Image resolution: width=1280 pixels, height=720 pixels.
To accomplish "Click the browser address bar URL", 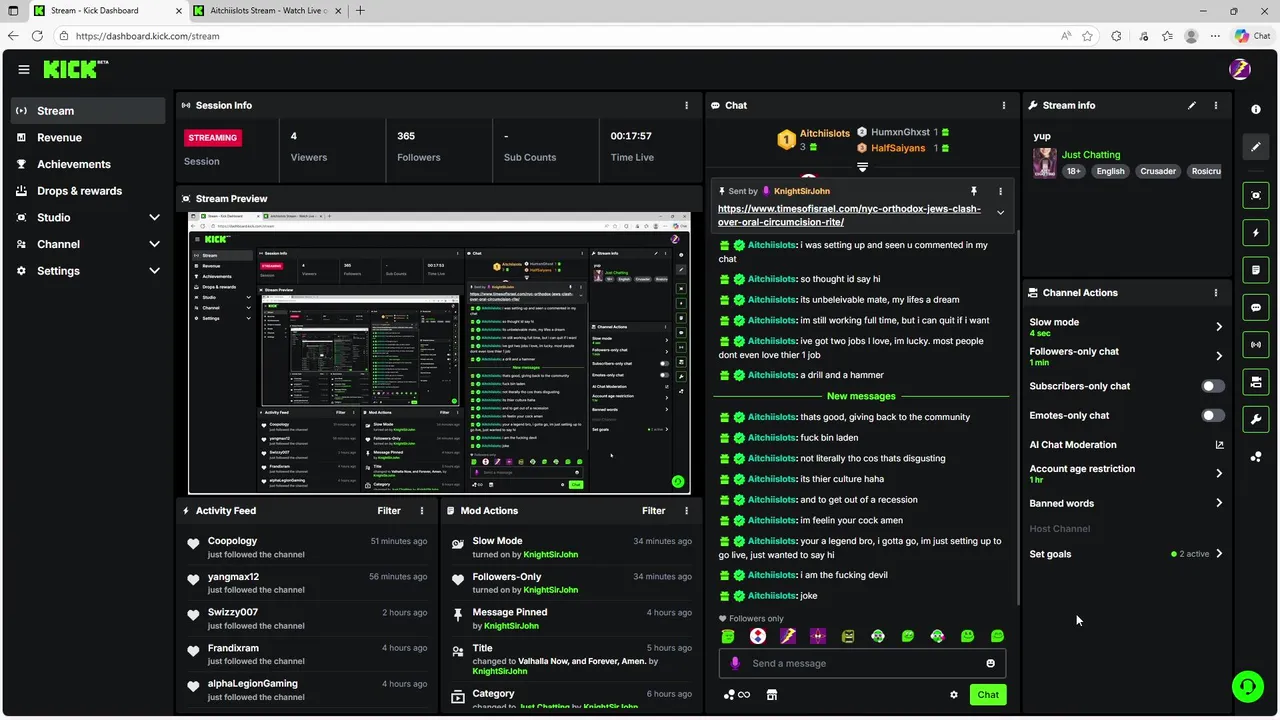I will click(x=148, y=36).
